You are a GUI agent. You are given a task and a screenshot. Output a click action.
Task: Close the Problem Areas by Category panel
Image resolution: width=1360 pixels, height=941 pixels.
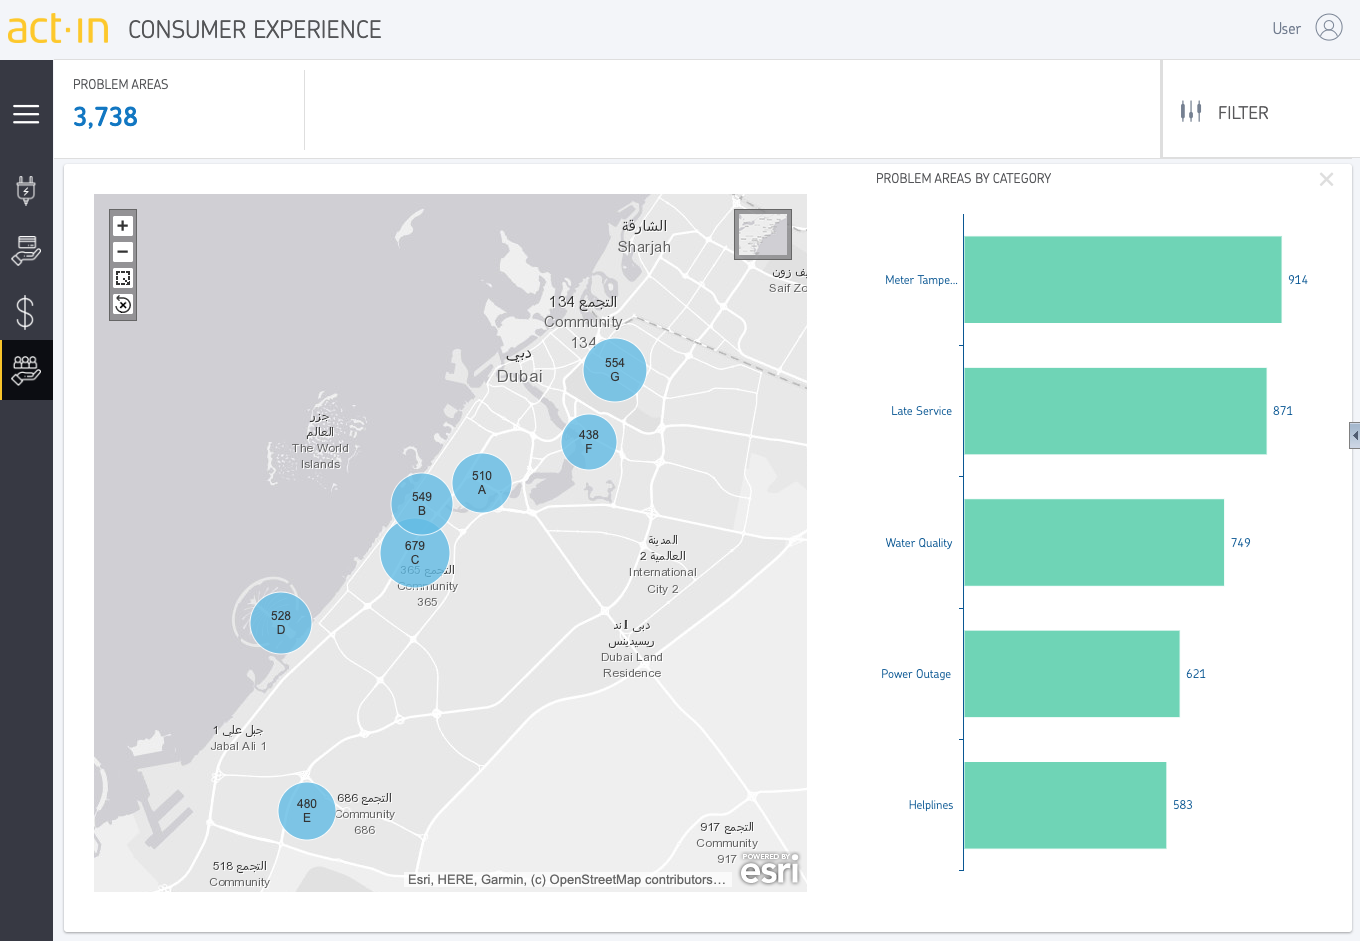(x=1326, y=180)
